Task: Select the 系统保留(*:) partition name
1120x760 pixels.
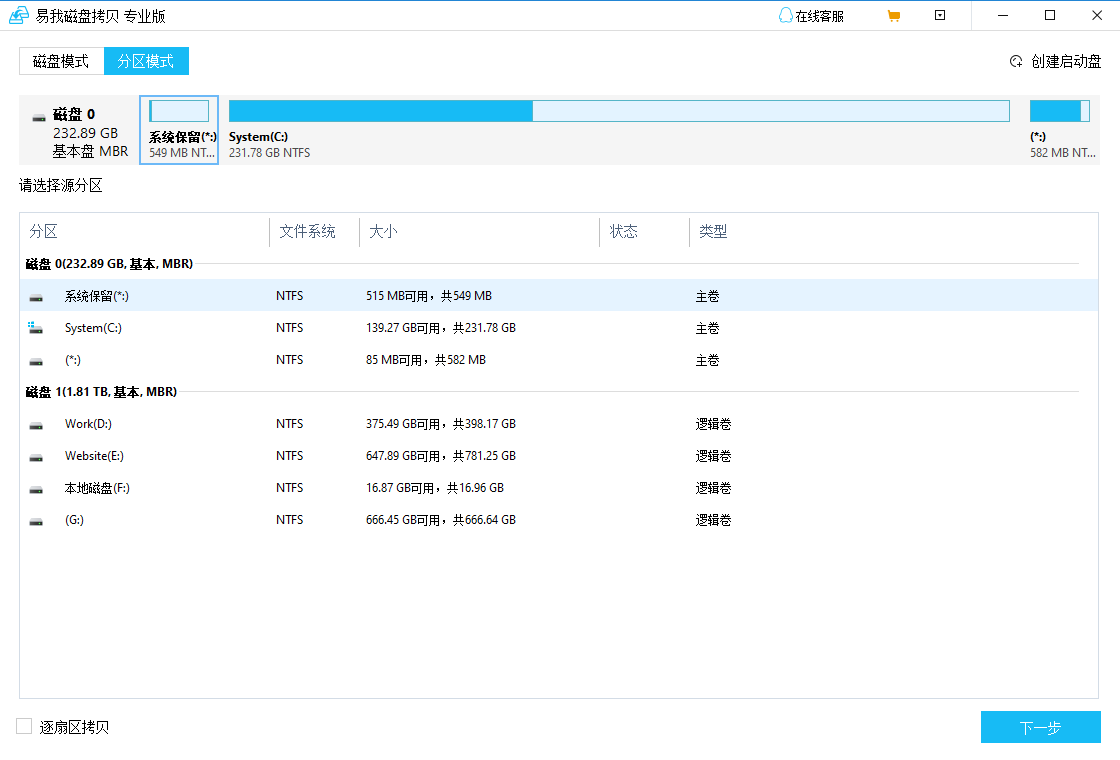Action: (96, 296)
